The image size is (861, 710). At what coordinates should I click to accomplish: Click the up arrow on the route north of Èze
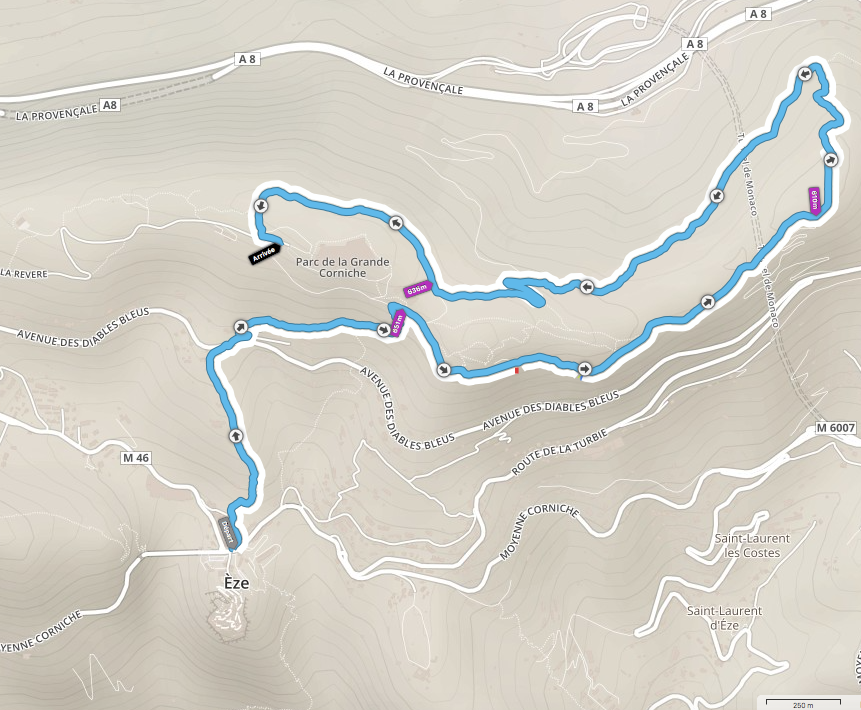pos(236,435)
